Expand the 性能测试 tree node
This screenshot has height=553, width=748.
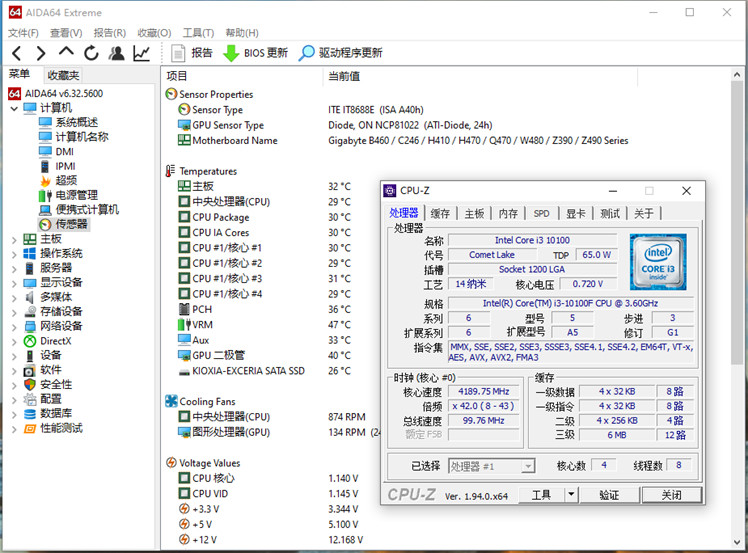14,428
